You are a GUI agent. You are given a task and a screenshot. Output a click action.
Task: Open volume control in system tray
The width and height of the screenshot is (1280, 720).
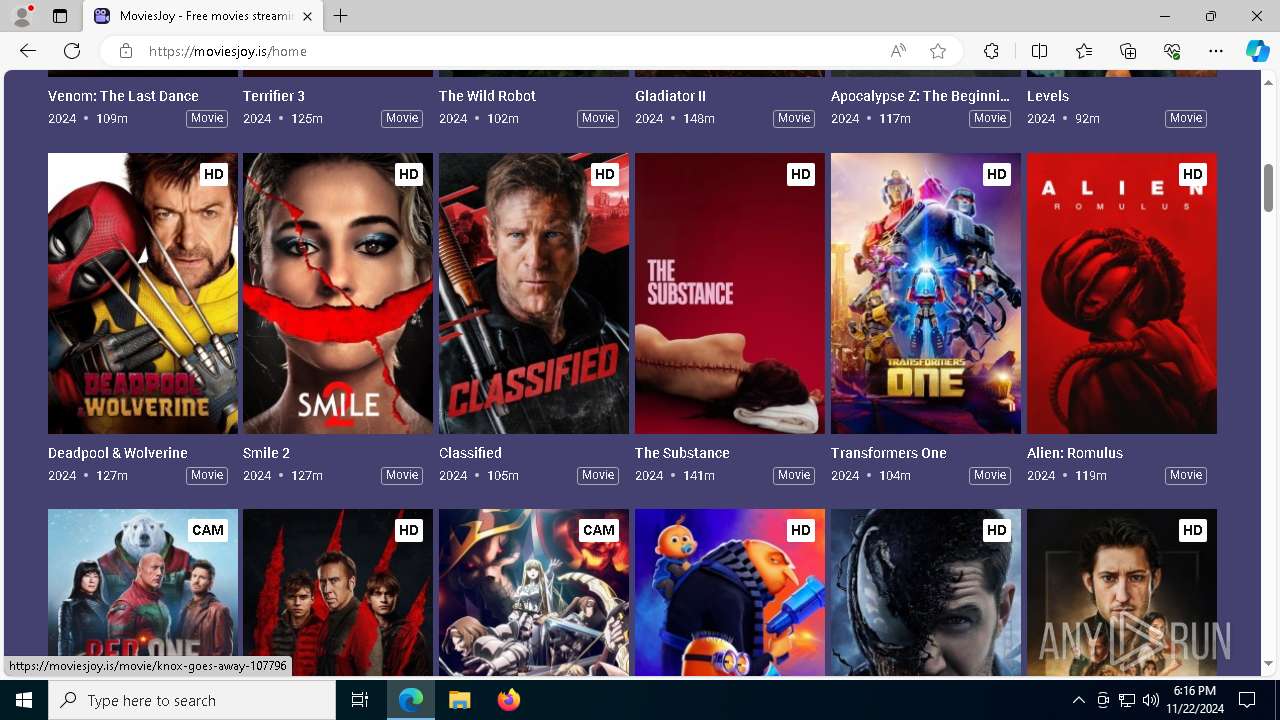point(1150,700)
